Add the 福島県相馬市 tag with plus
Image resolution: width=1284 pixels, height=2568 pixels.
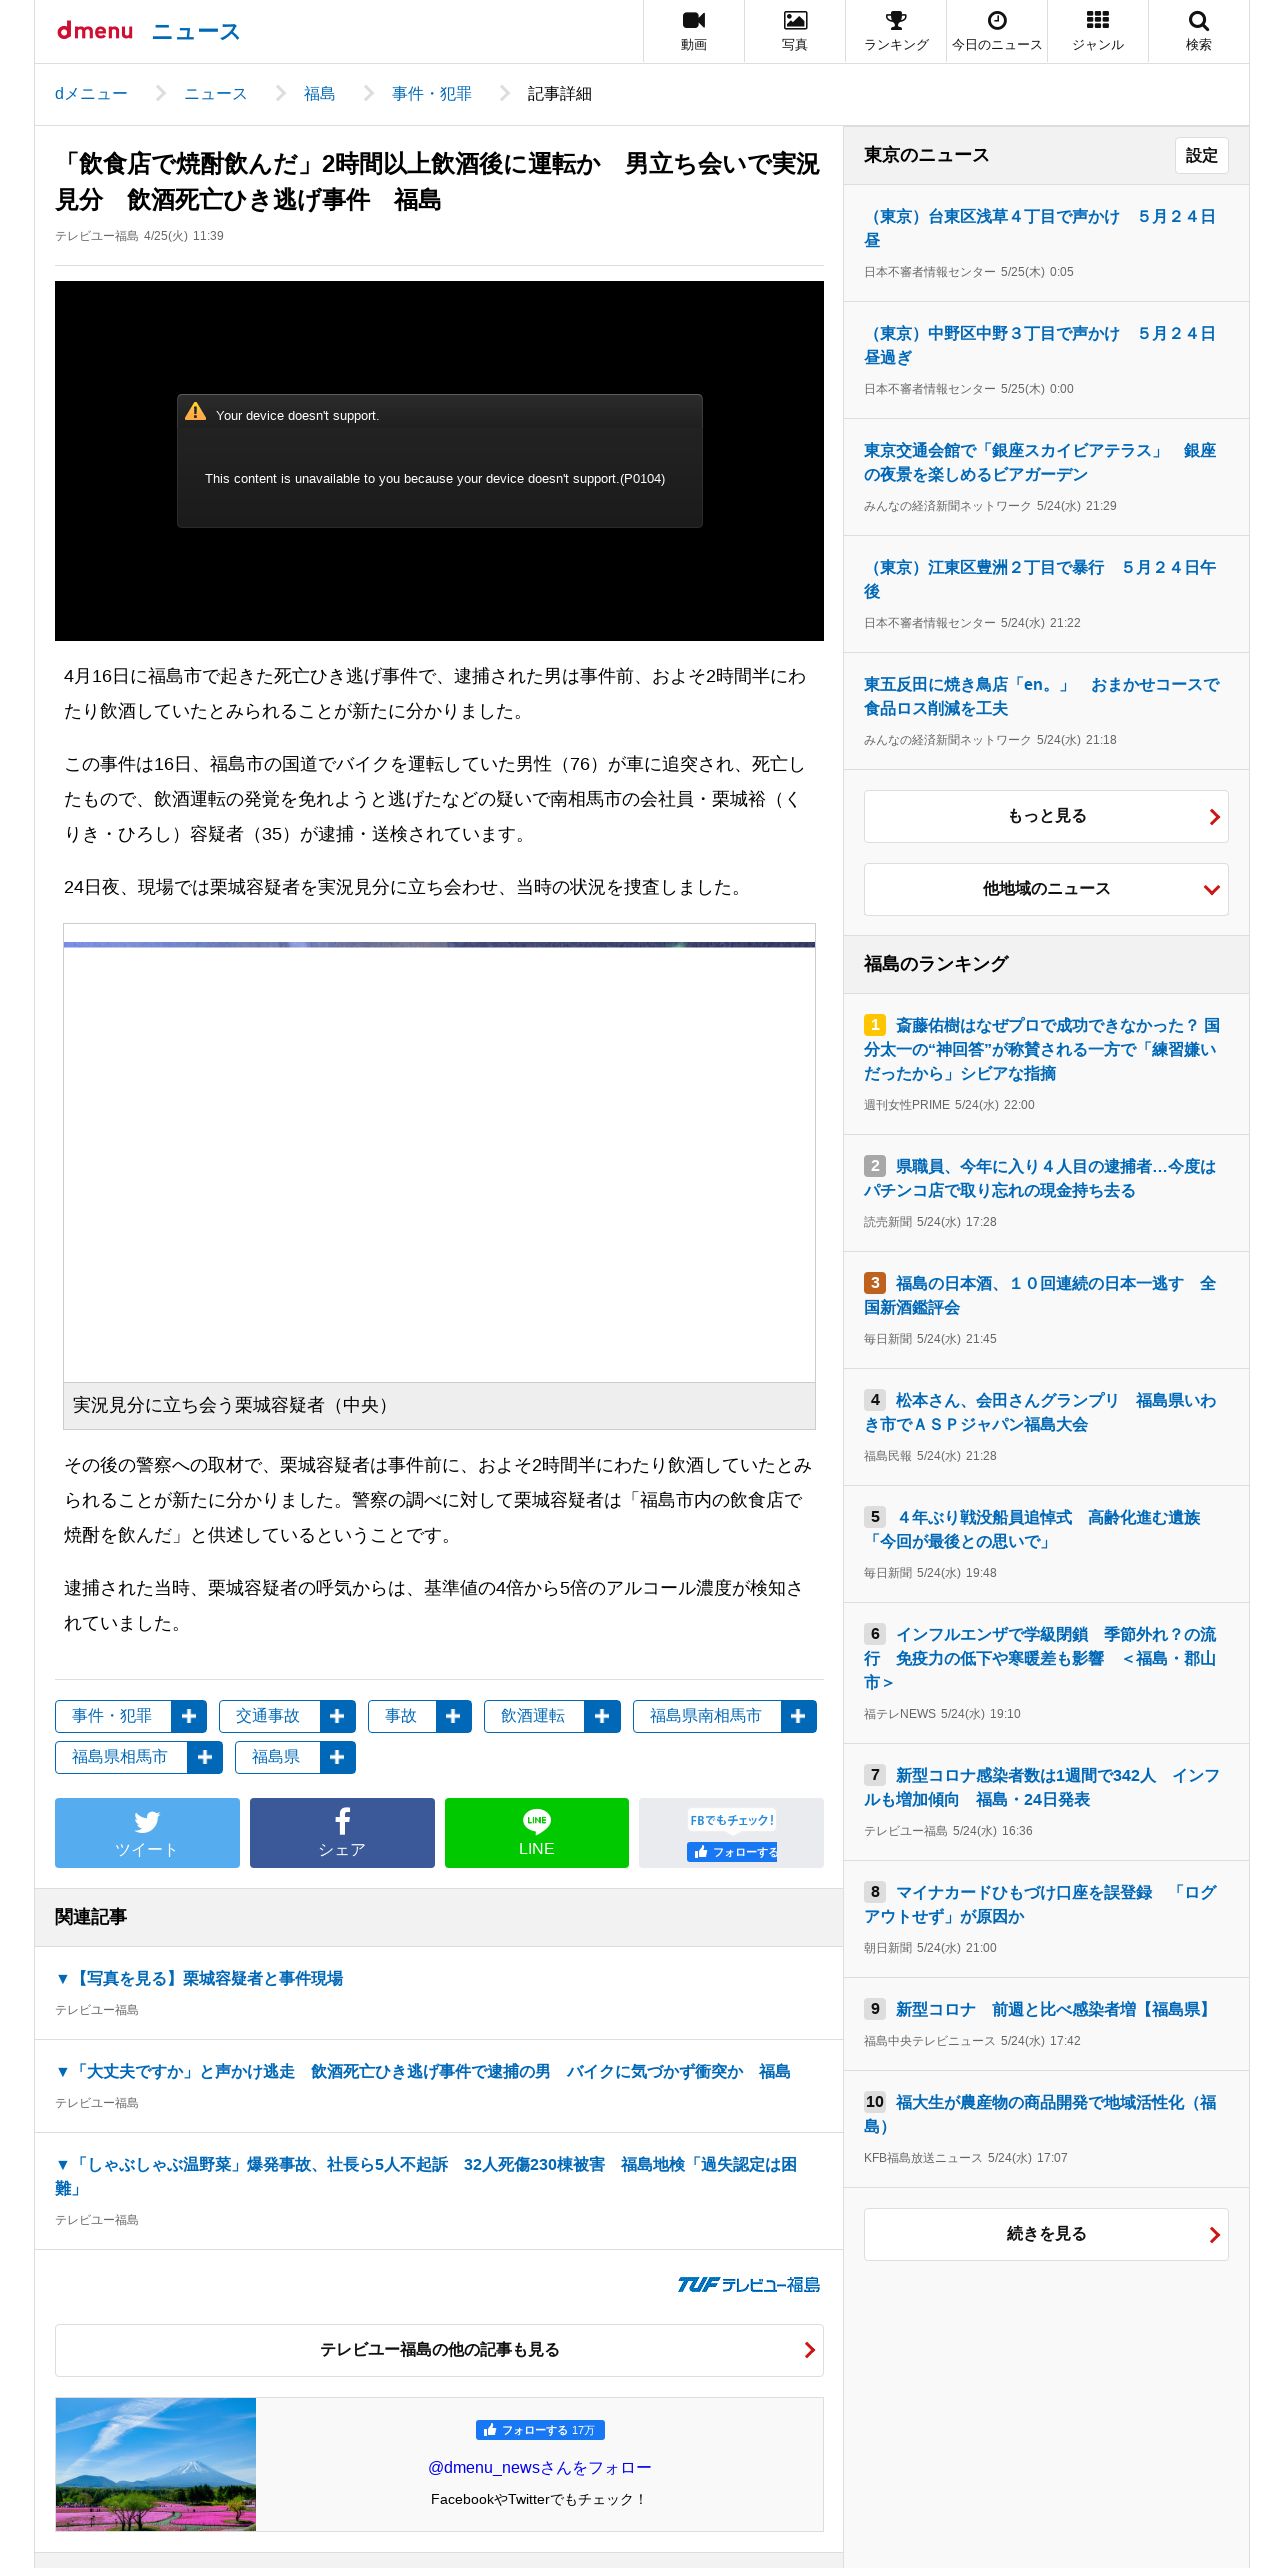point(205,1757)
